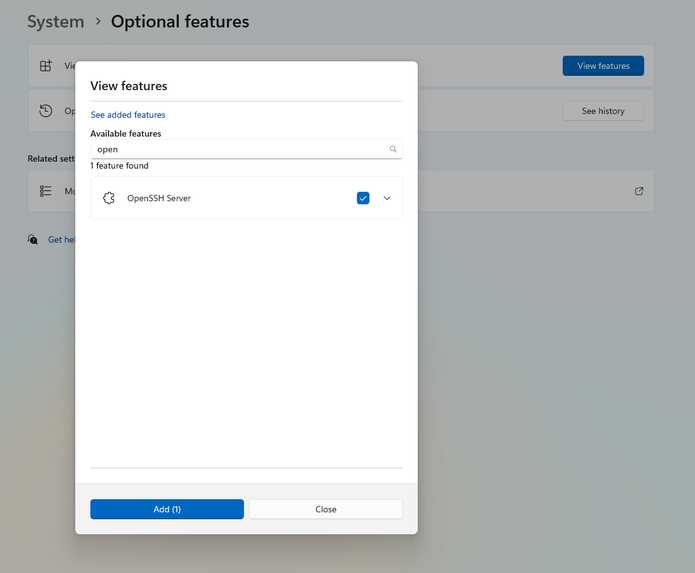Image resolution: width=695 pixels, height=573 pixels.
Task: Select the OpenSSH Server row label
Action: (159, 198)
